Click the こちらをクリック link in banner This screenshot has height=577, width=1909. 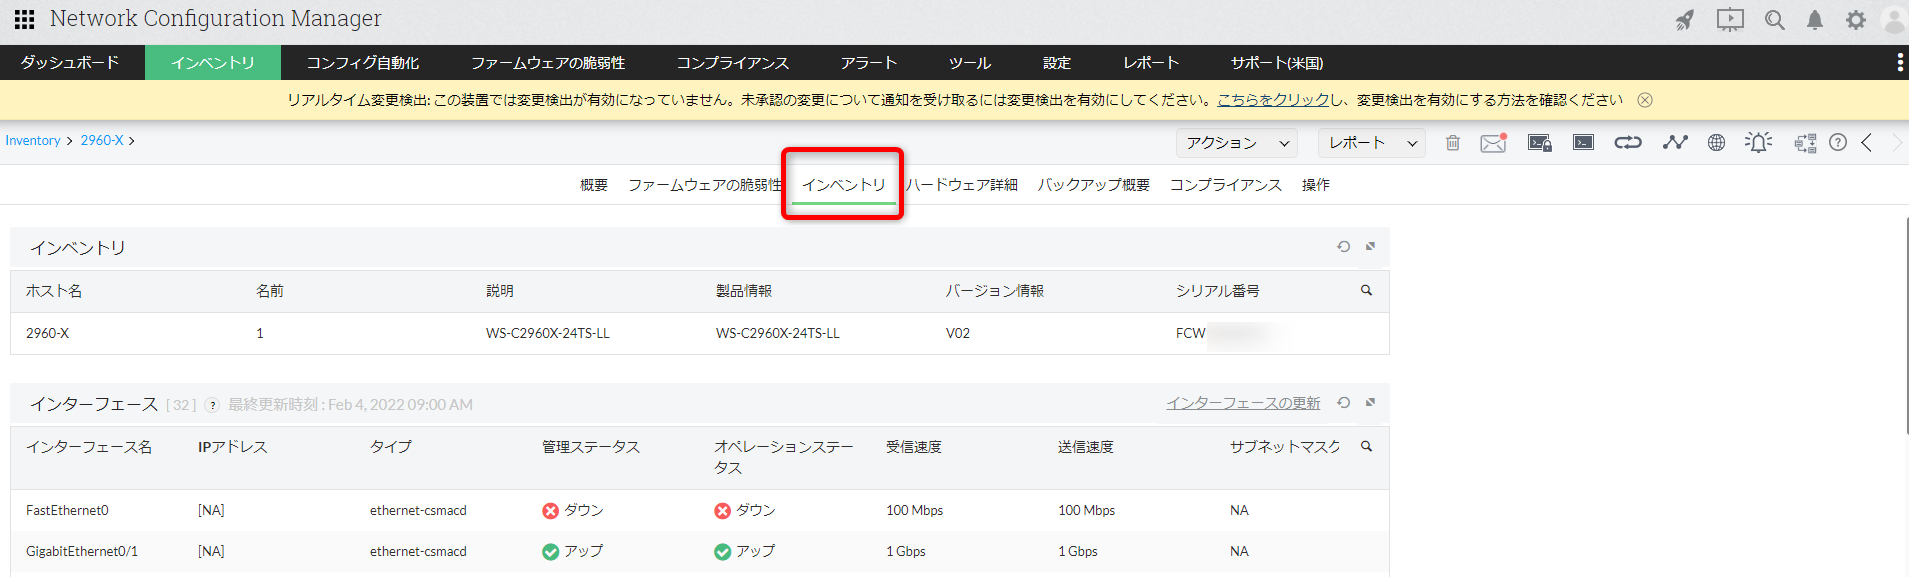[x=1273, y=100]
